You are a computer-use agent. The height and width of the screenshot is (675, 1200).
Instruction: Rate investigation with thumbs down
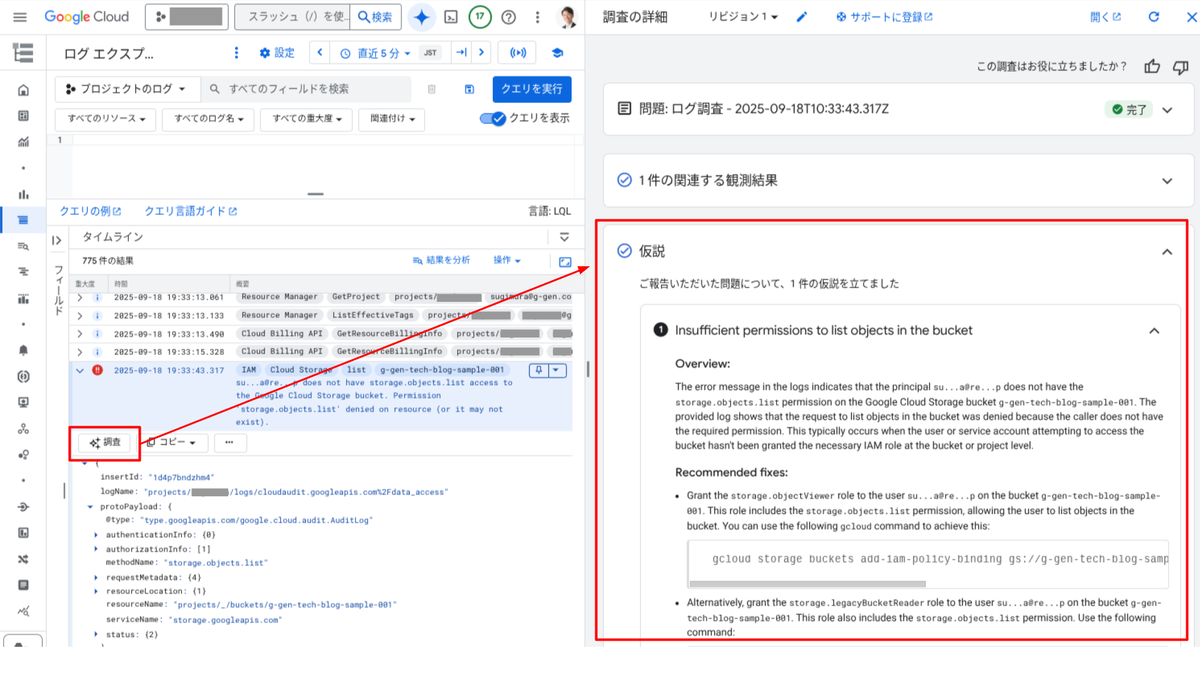pyautogui.click(x=1180, y=67)
